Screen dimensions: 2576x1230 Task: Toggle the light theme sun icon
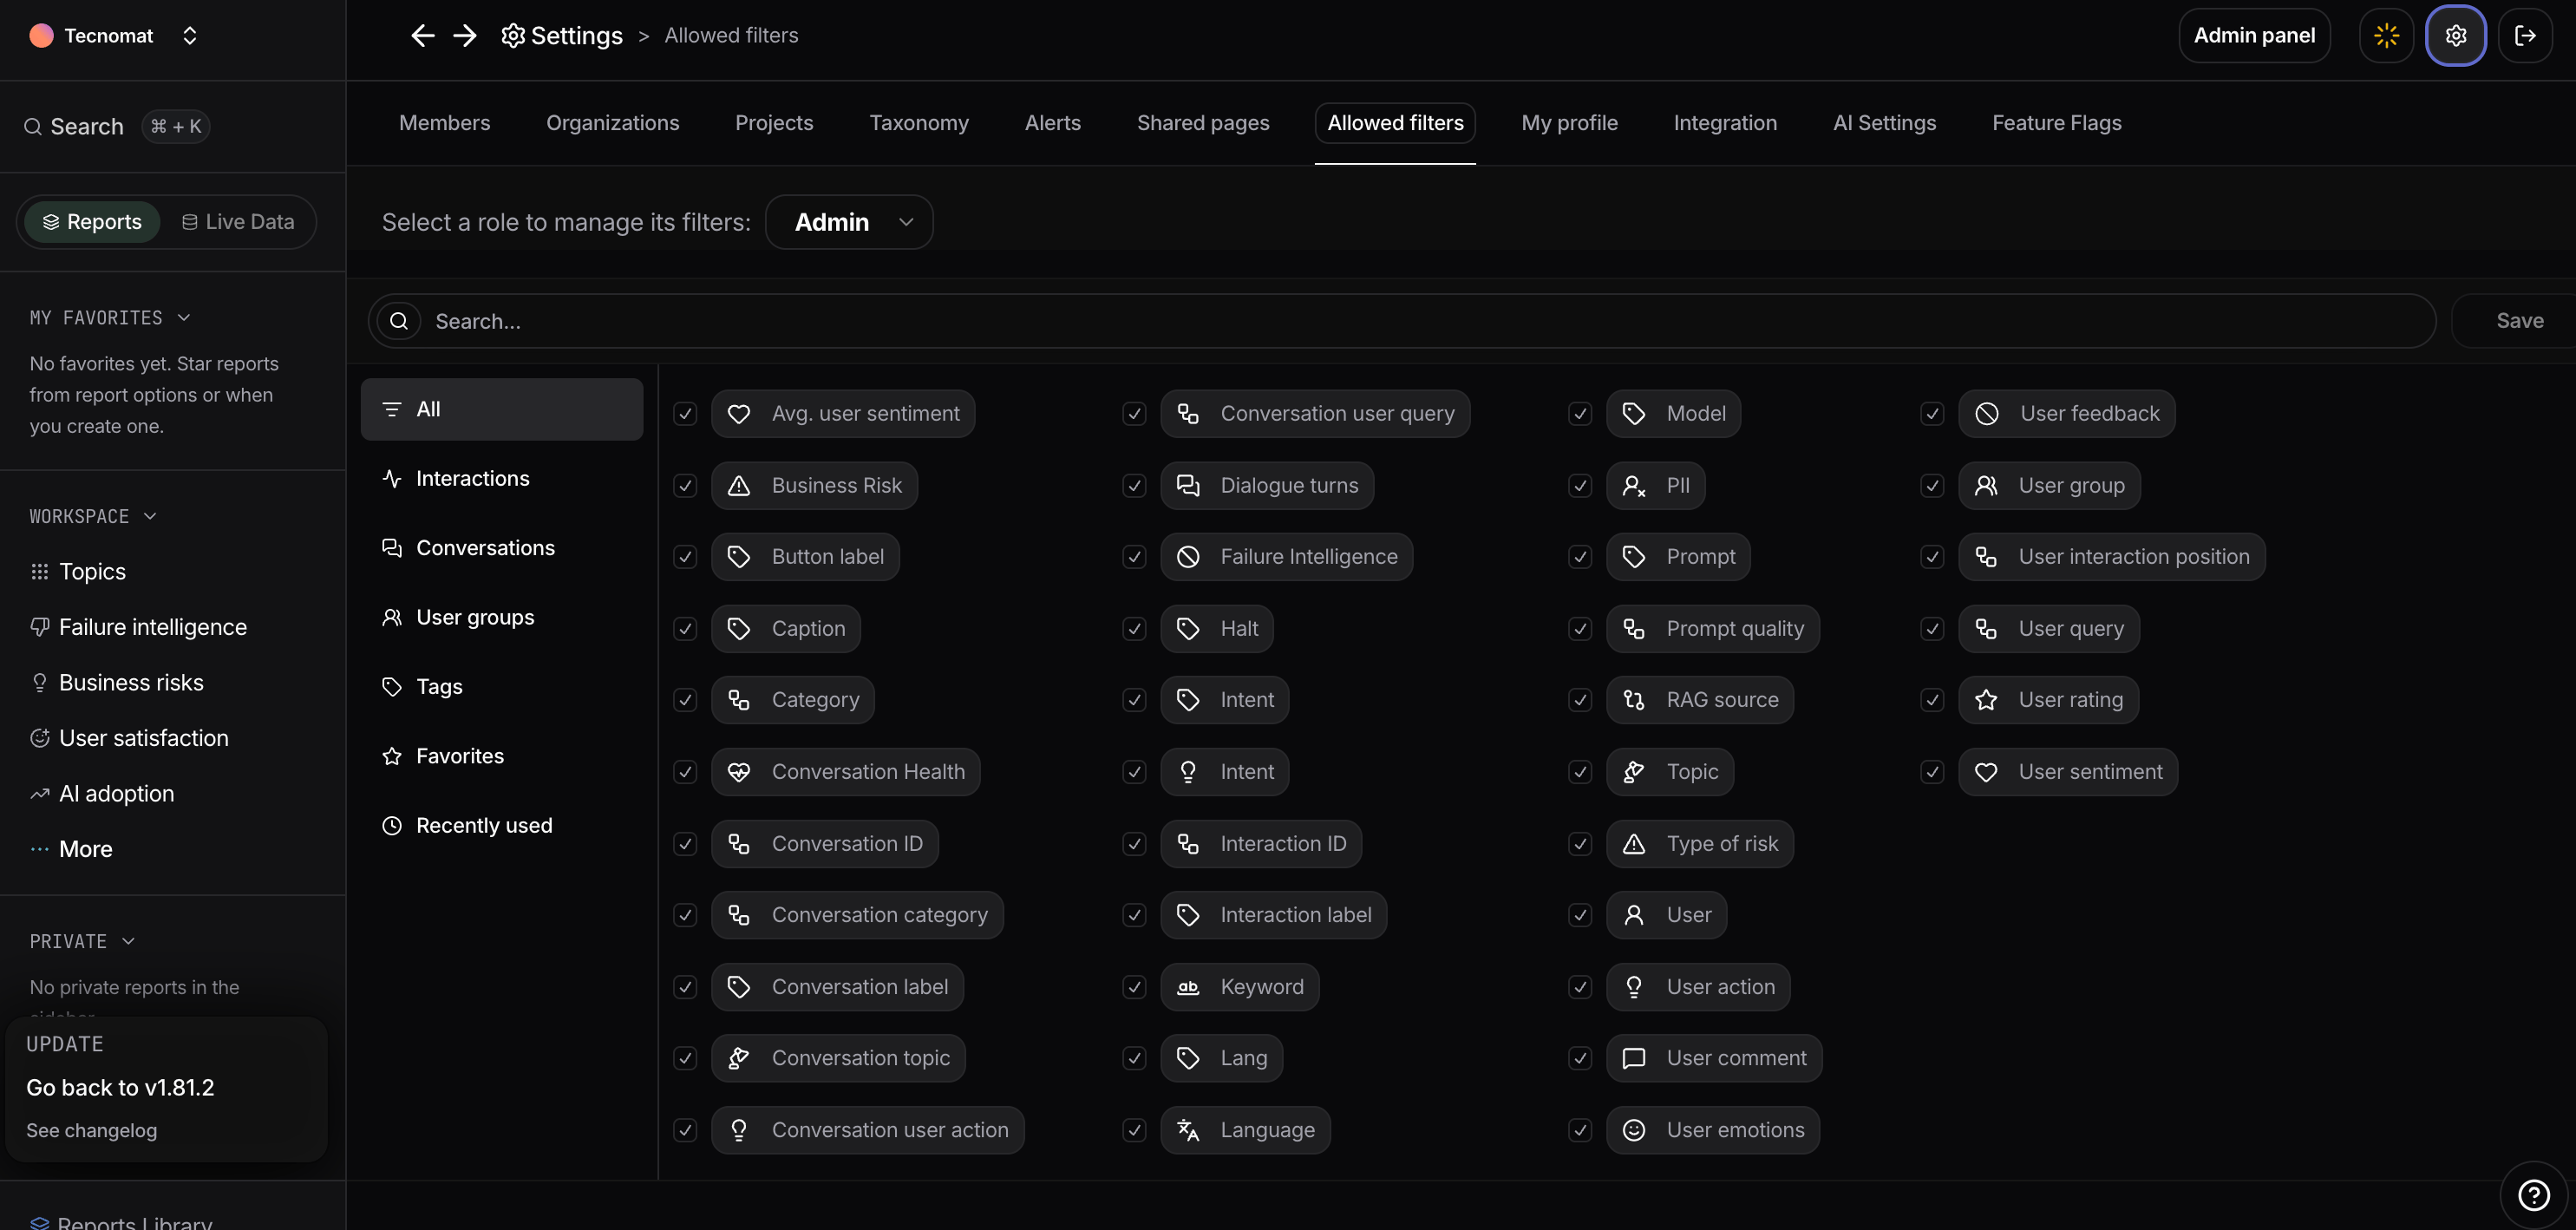click(2386, 36)
